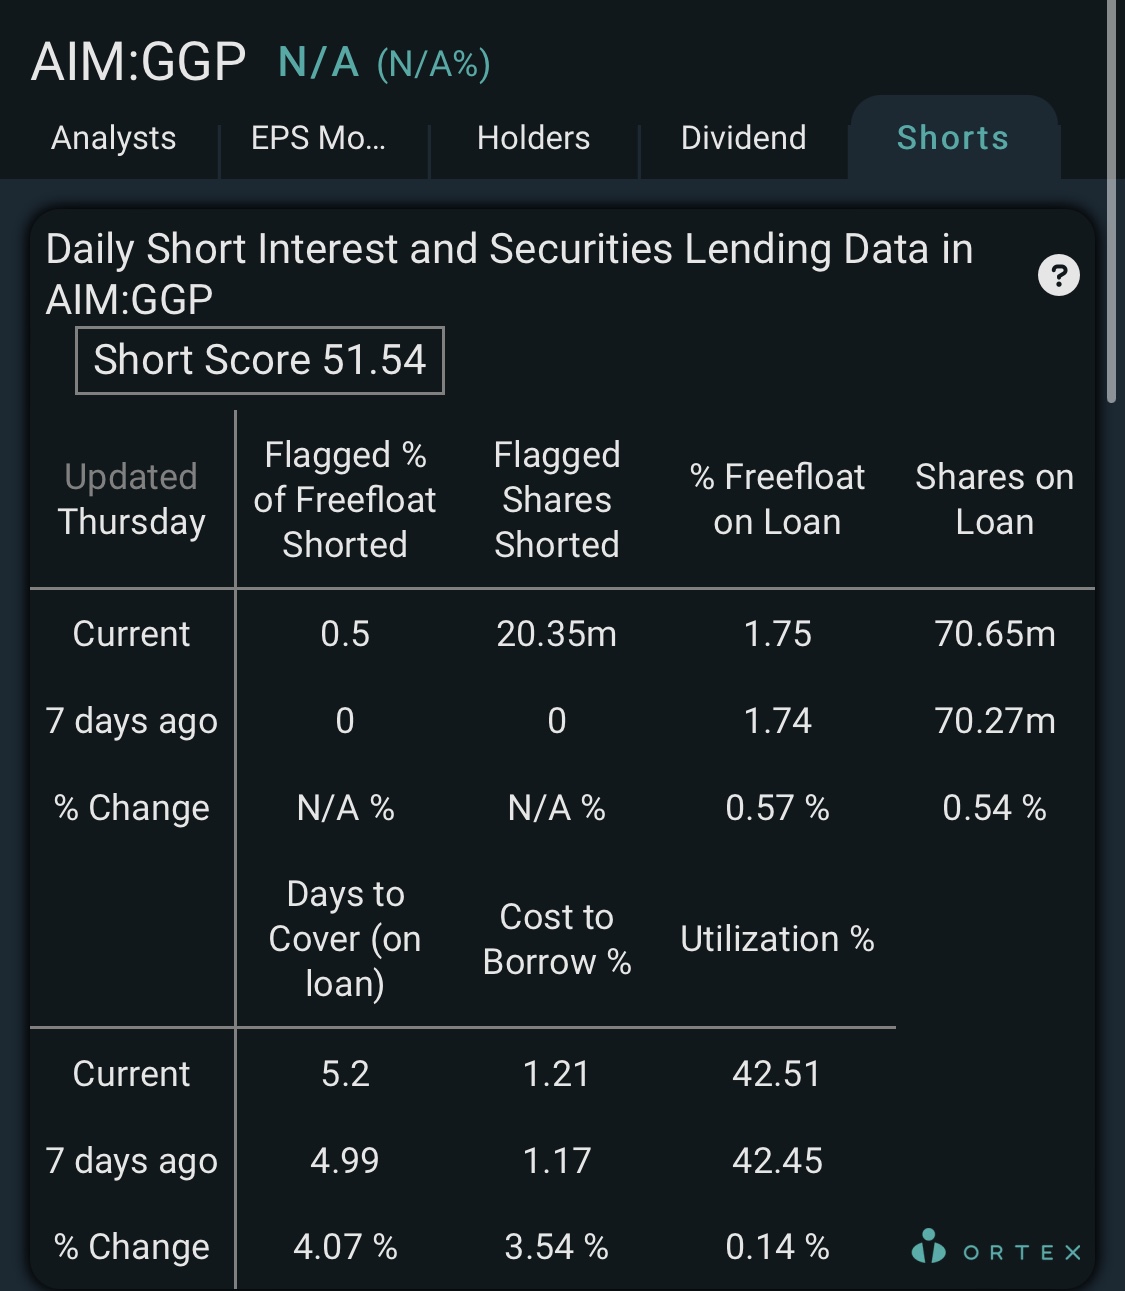
Task: Open the Dividend tab
Action: pyautogui.click(x=743, y=138)
